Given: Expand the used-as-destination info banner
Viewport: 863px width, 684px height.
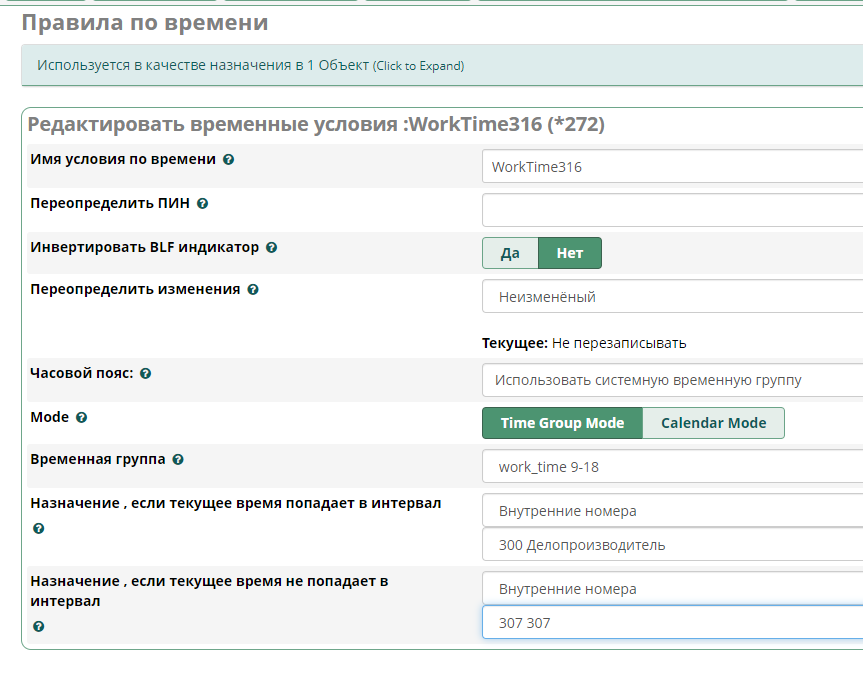Looking at the screenshot, I should [418, 66].
